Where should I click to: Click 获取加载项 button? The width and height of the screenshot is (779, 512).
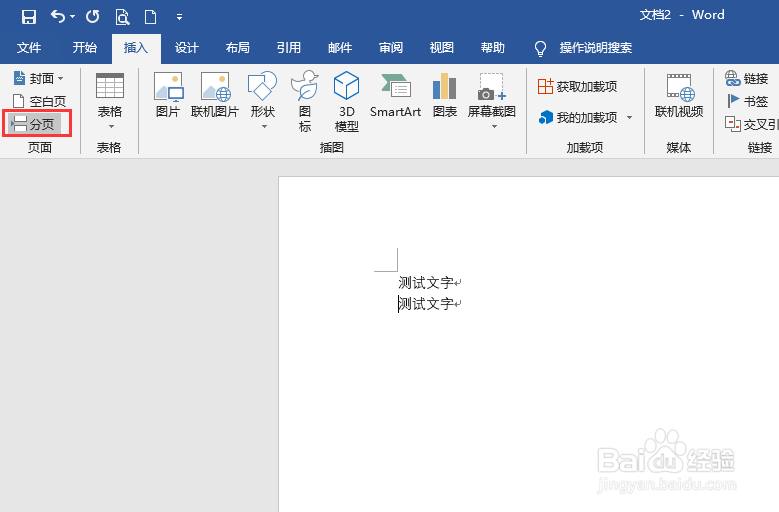577,86
